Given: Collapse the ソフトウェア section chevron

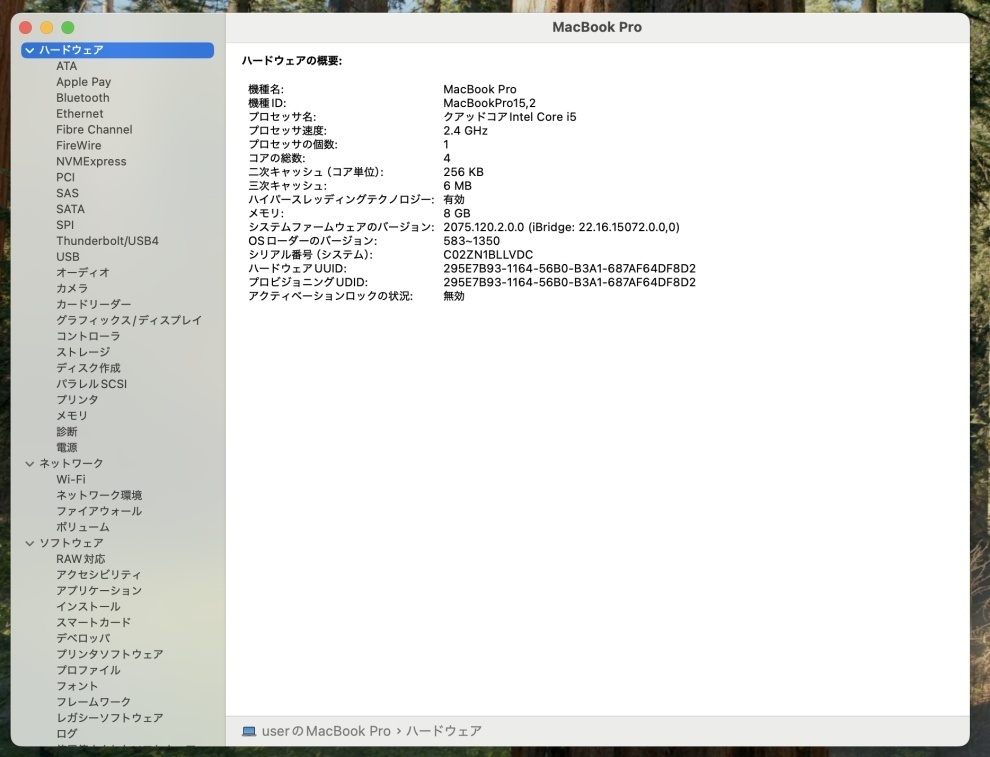Looking at the screenshot, I should point(30,543).
